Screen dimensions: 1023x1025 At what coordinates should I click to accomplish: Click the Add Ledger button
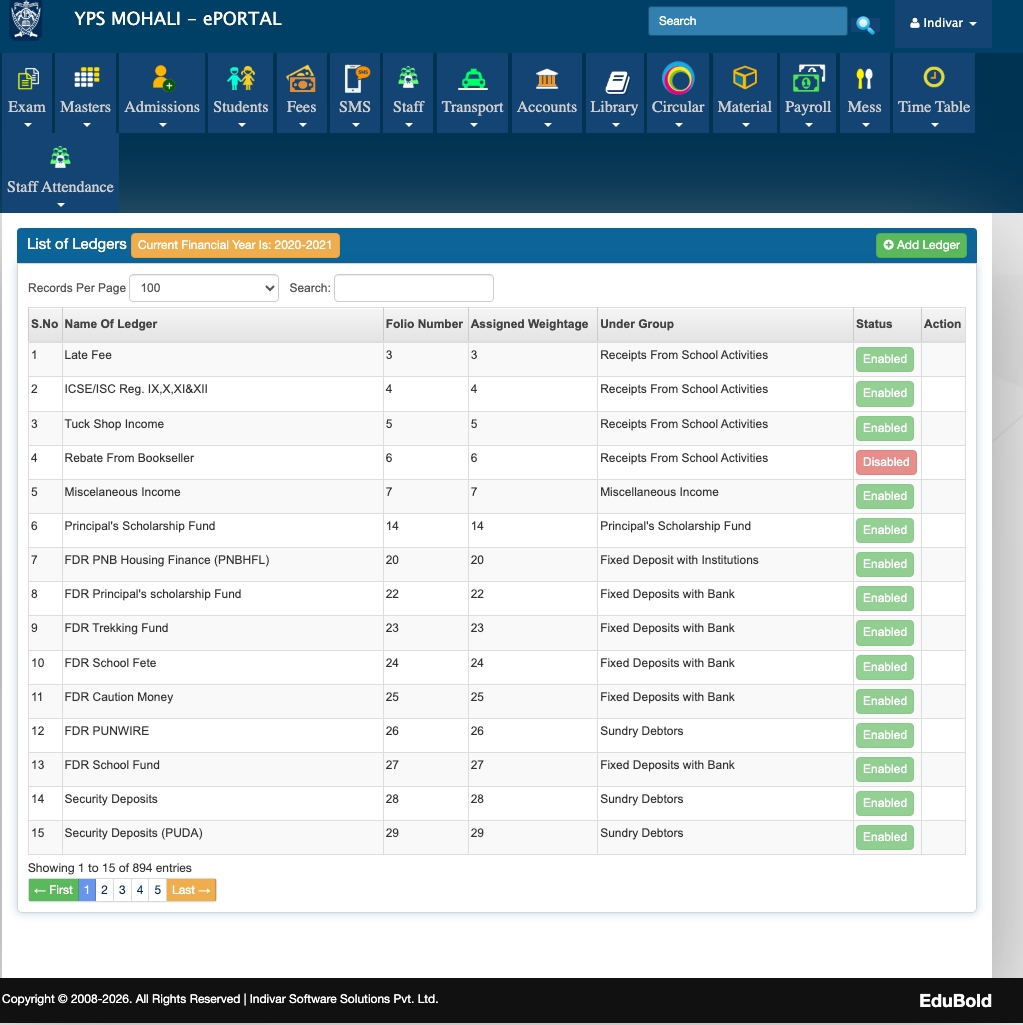[920, 245]
